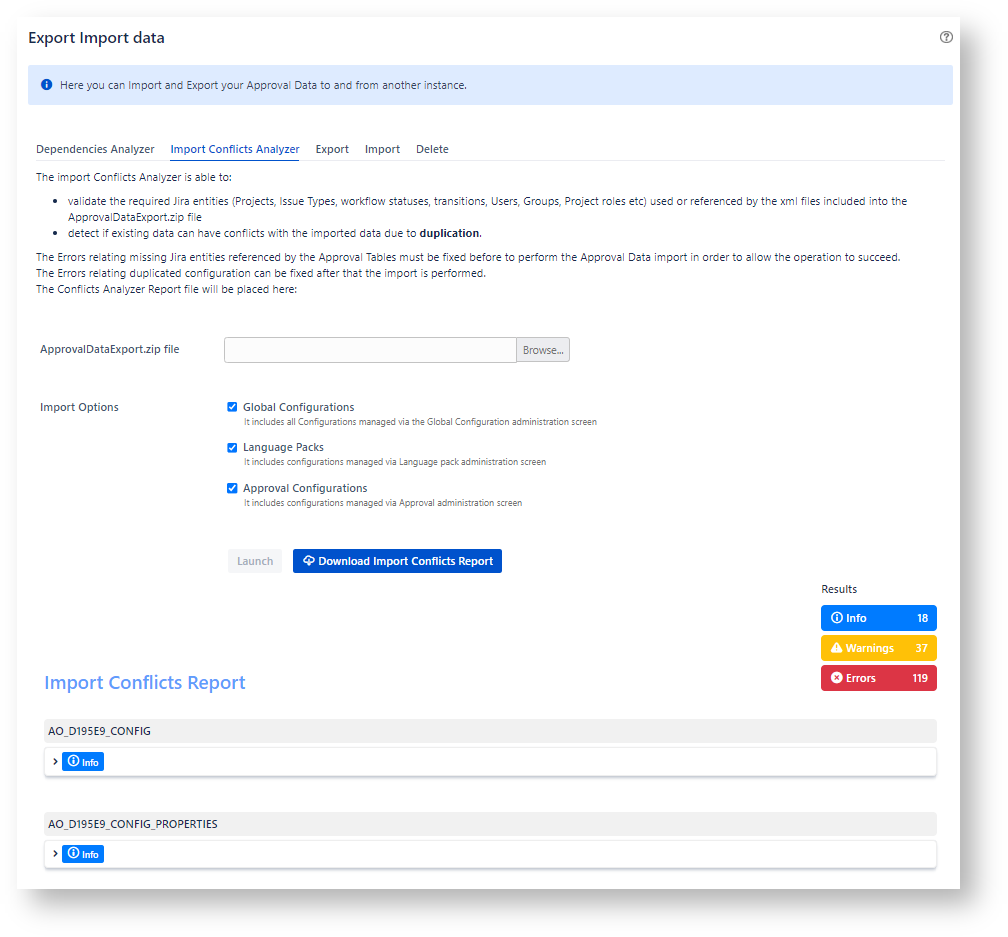
Task: Expand the AO_D195E9_CONFIG_PROPERTIES Info row
Action: pyautogui.click(x=55, y=853)
